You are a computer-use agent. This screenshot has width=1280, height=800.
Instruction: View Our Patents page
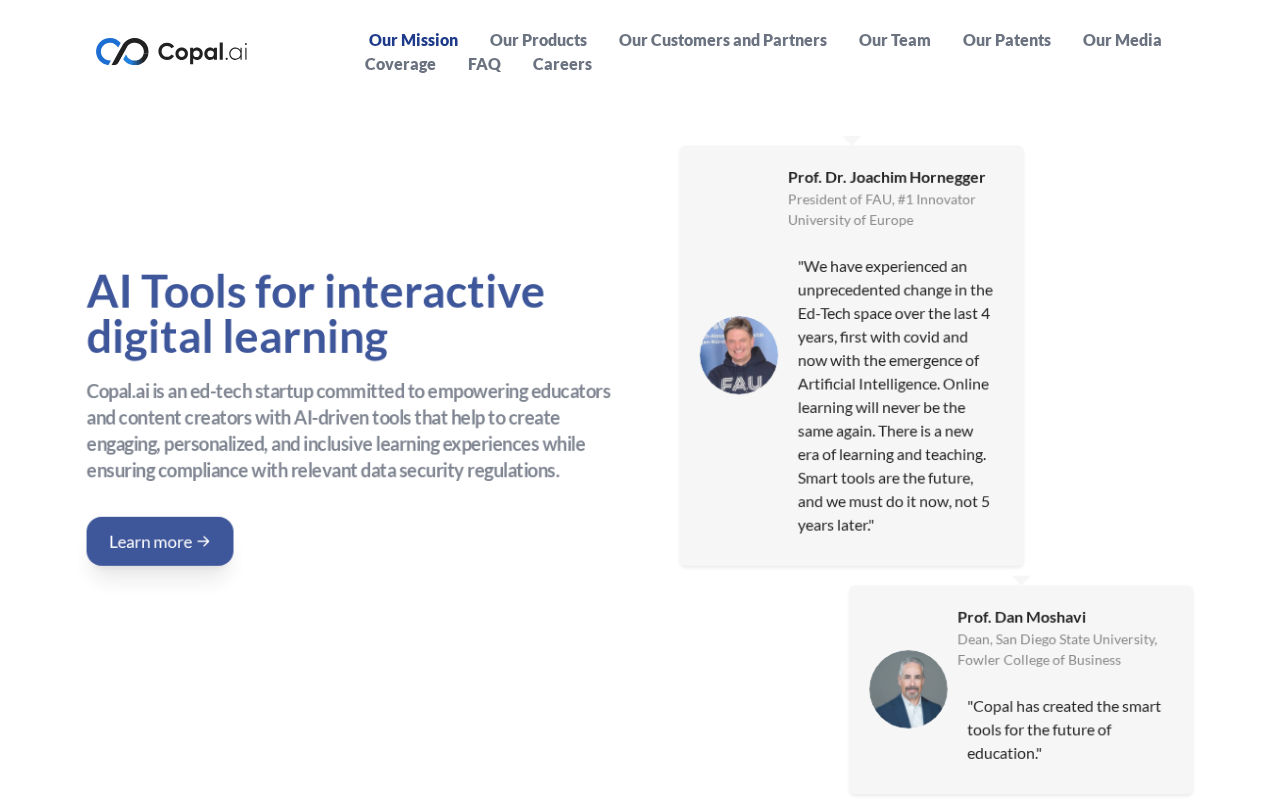1007,40
